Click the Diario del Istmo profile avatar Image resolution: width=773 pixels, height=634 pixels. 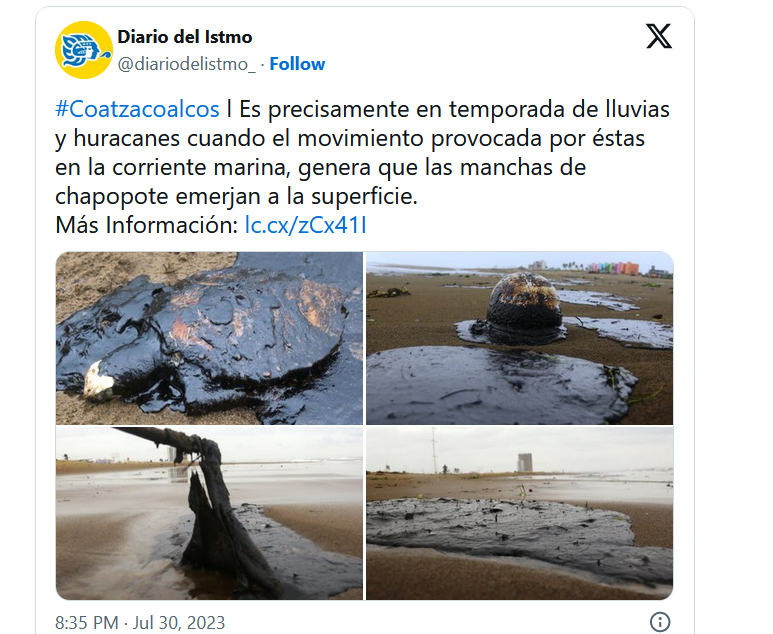coord(83,50)
